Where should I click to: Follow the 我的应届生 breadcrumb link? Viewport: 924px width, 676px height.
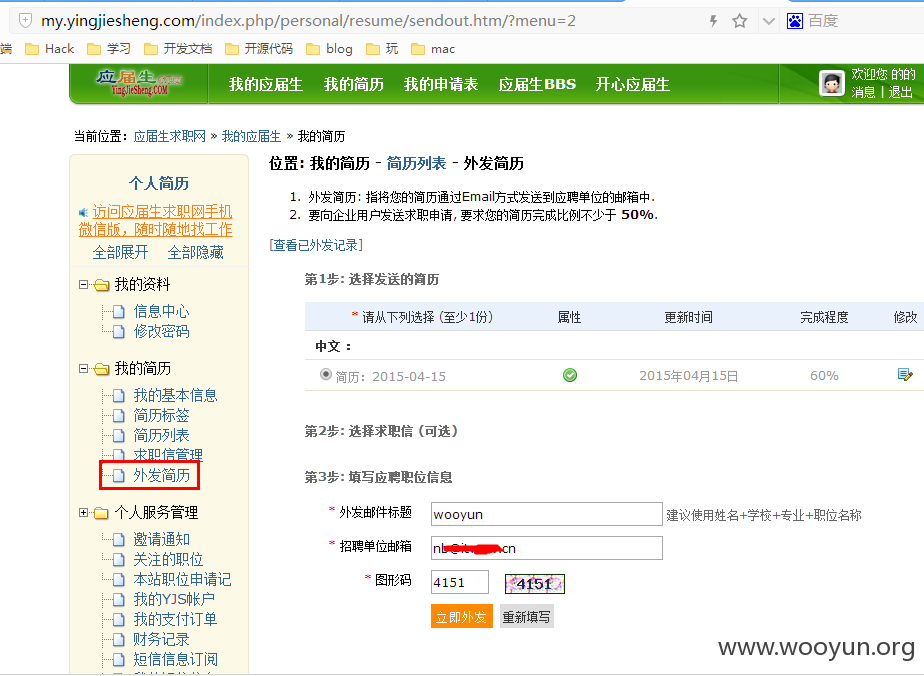[x=251, y=137]
